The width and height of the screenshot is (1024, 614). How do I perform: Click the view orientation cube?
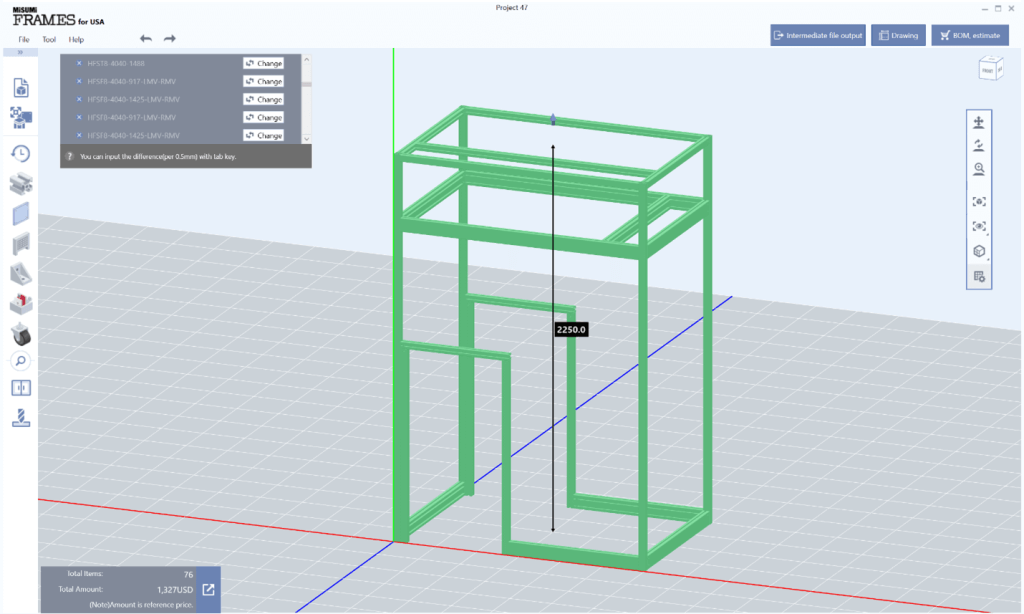pyautogui.click(x=991, y=69)
